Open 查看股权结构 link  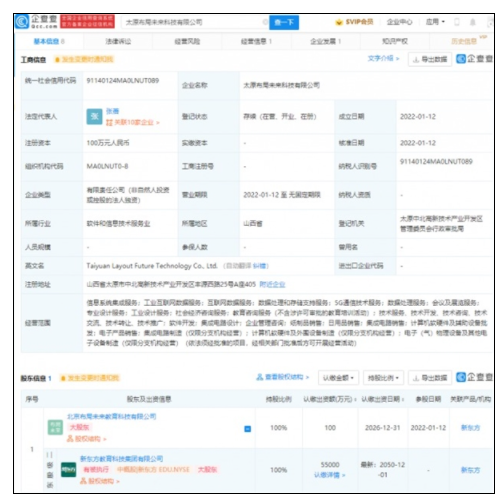pos(283,377)
